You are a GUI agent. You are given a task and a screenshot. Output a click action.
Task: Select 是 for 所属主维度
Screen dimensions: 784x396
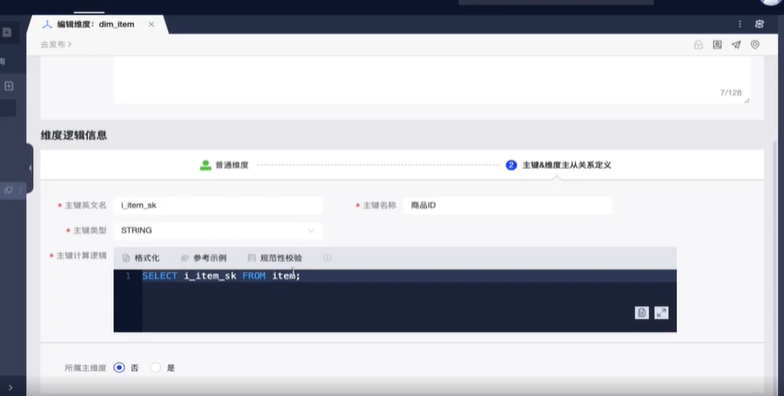(x=156, y=368)
